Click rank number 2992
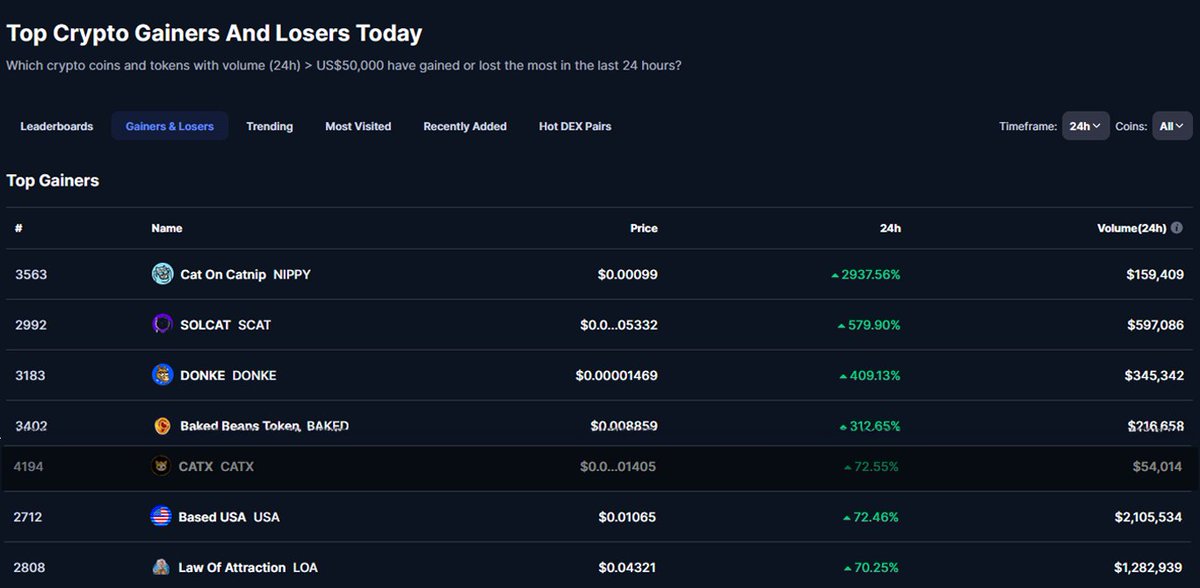The height and width of the screenshot is (588, 1200). (31, 325)
